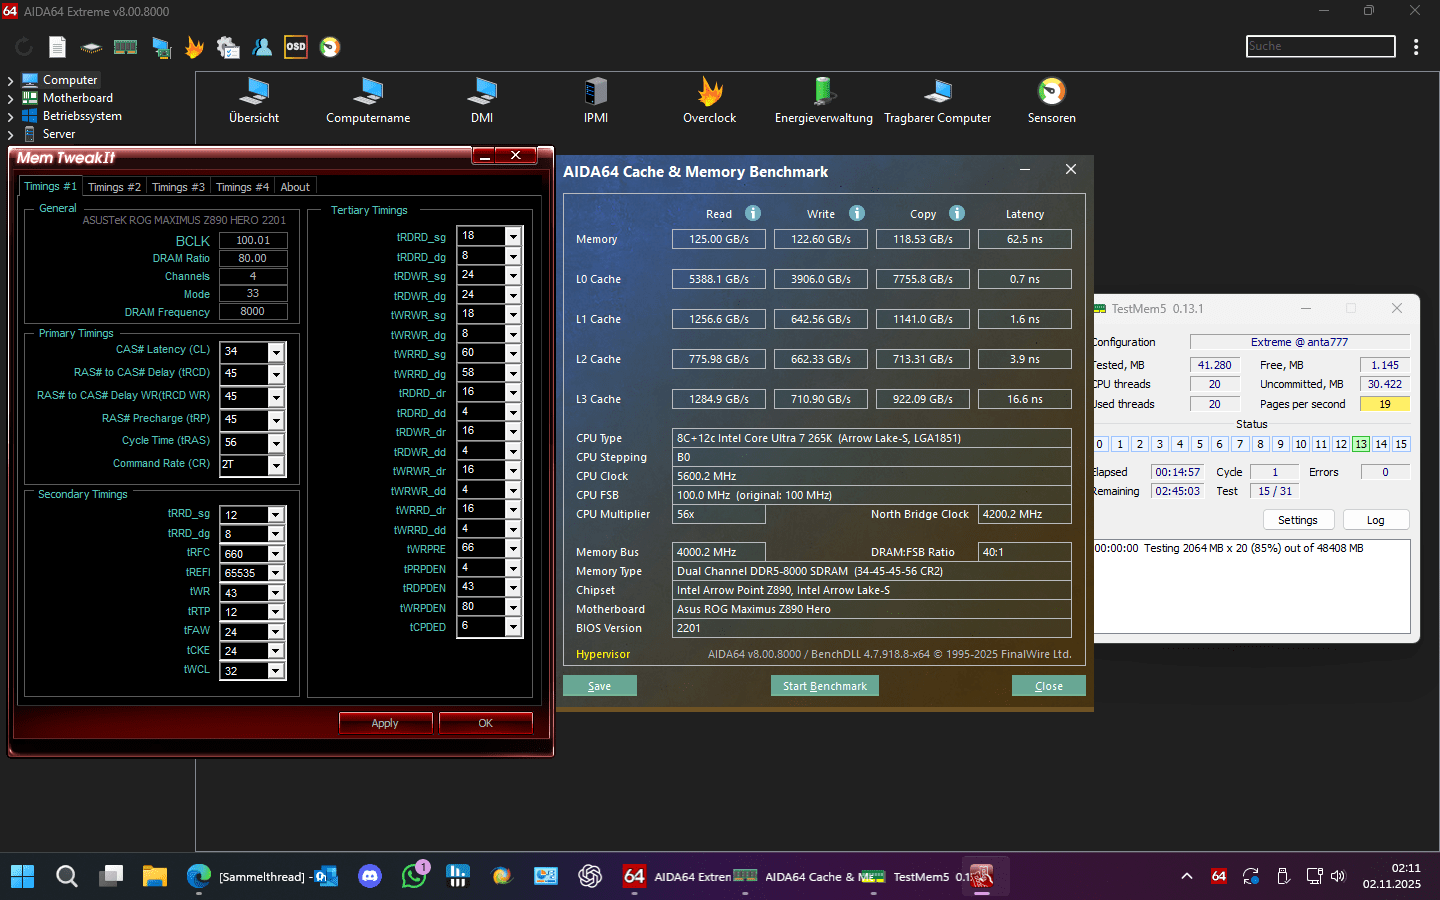Open the About tab in Mem TweakIt
1440x900 pixels.
click(x=295, y=186)
